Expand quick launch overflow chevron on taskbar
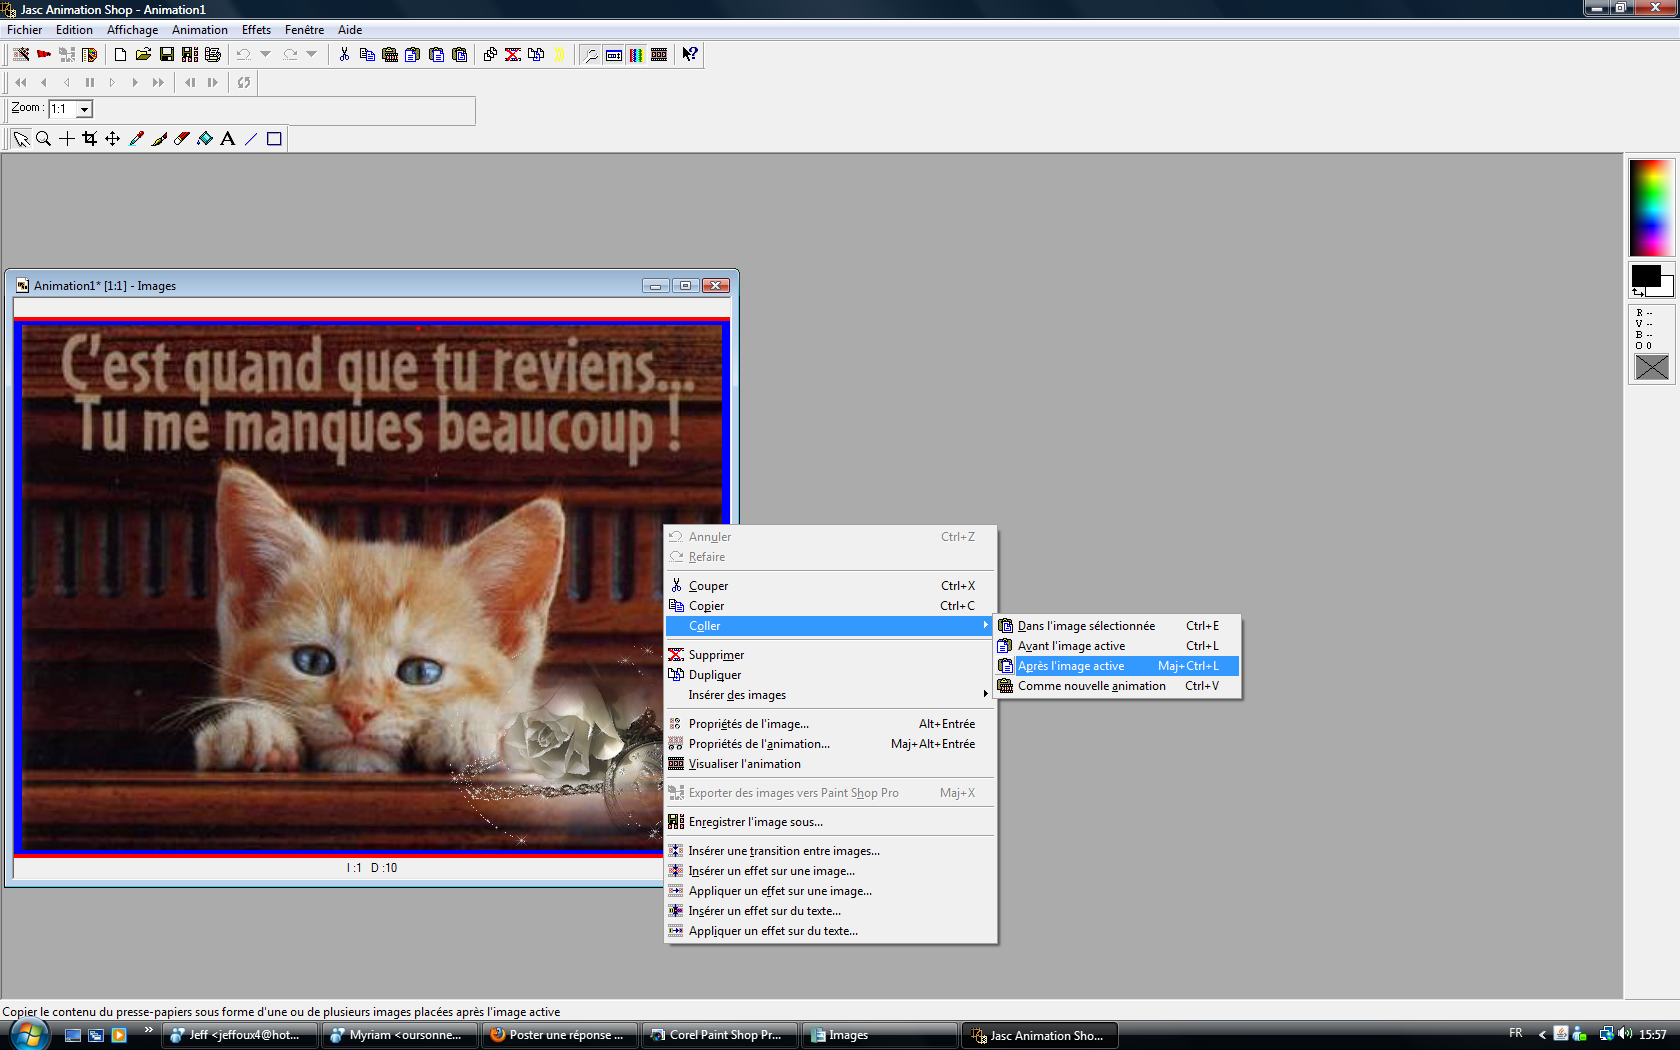 149,1030
